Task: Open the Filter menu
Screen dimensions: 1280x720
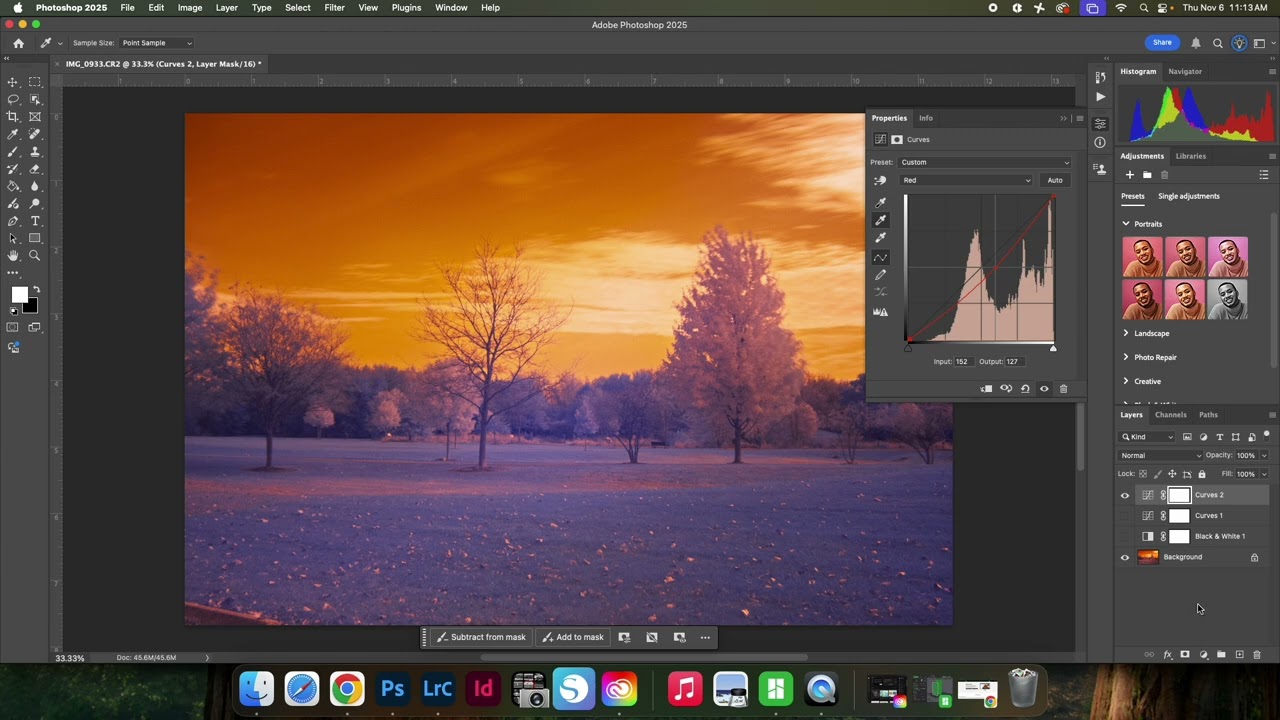Action: tap(334, 8)
